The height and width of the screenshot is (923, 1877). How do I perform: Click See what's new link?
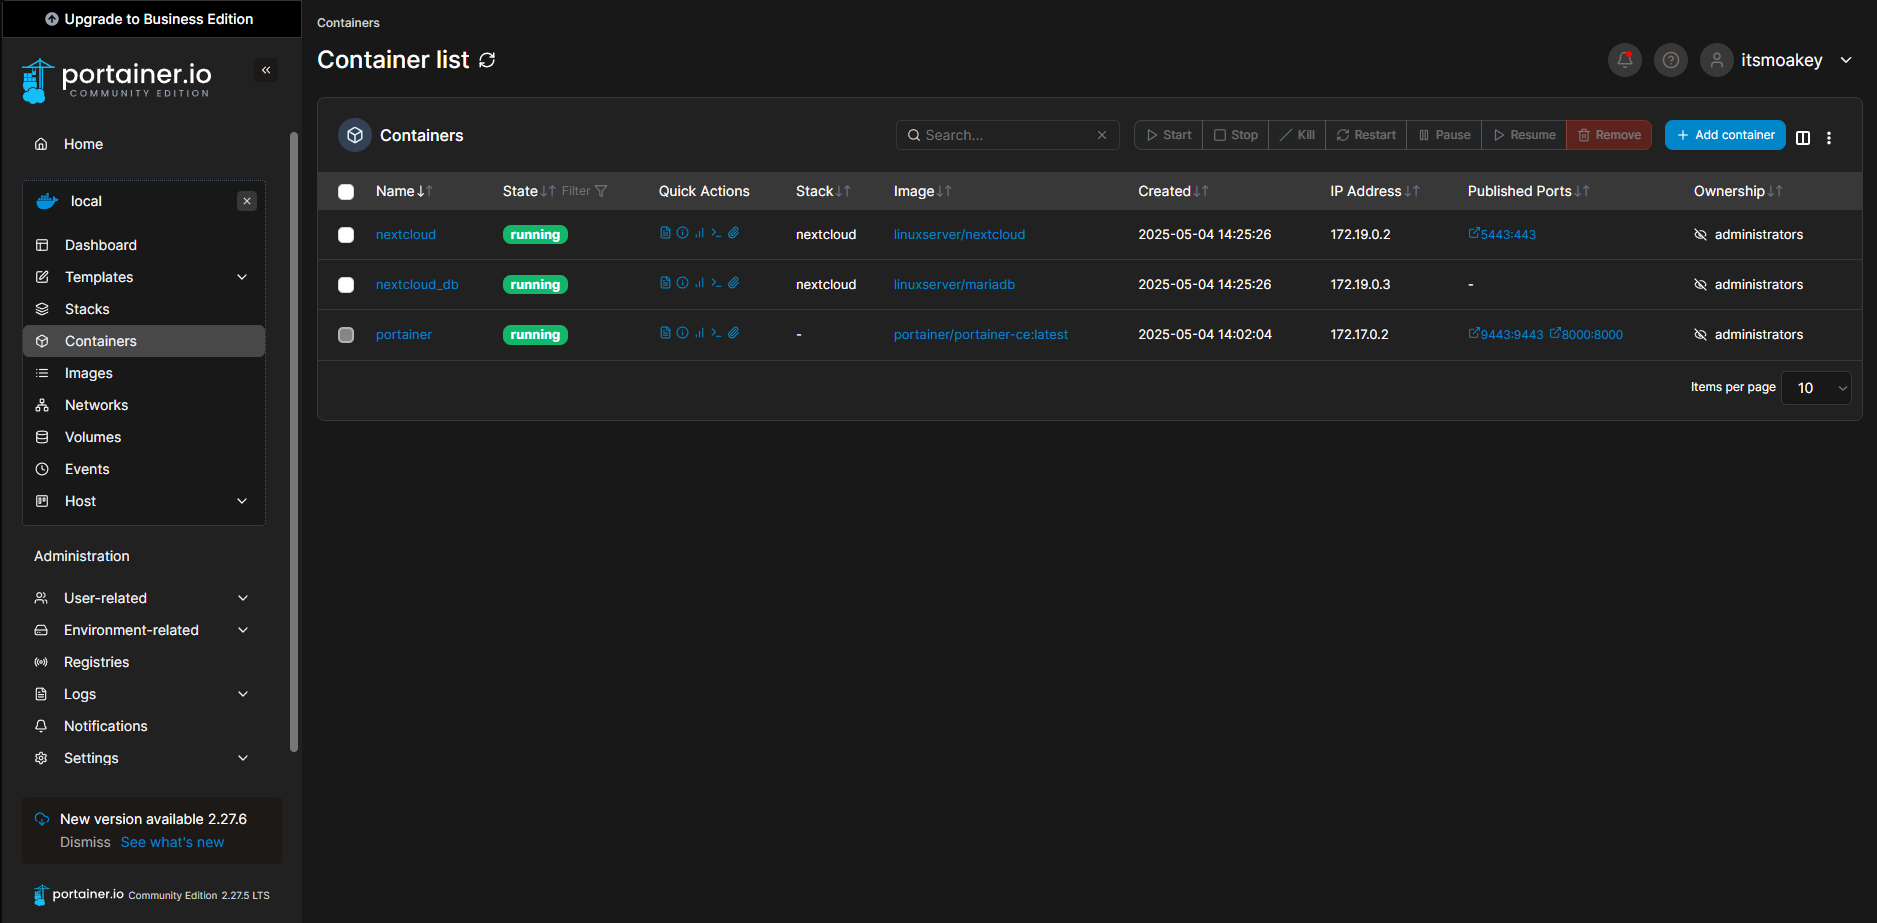point(172,842)
